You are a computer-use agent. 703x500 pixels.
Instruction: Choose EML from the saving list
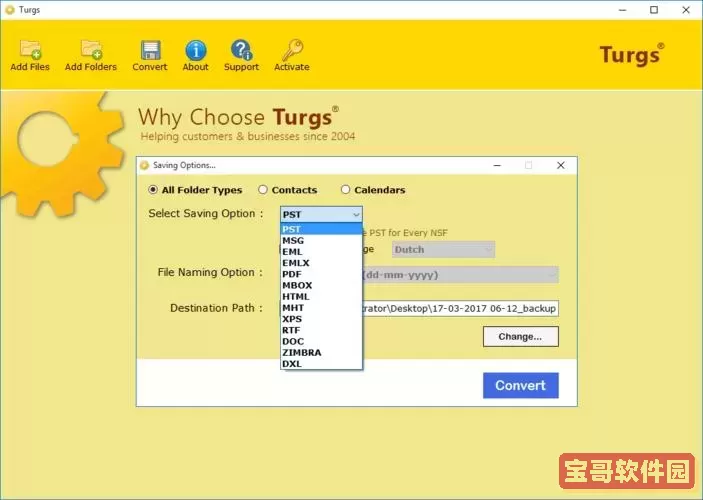pos(321,252)
